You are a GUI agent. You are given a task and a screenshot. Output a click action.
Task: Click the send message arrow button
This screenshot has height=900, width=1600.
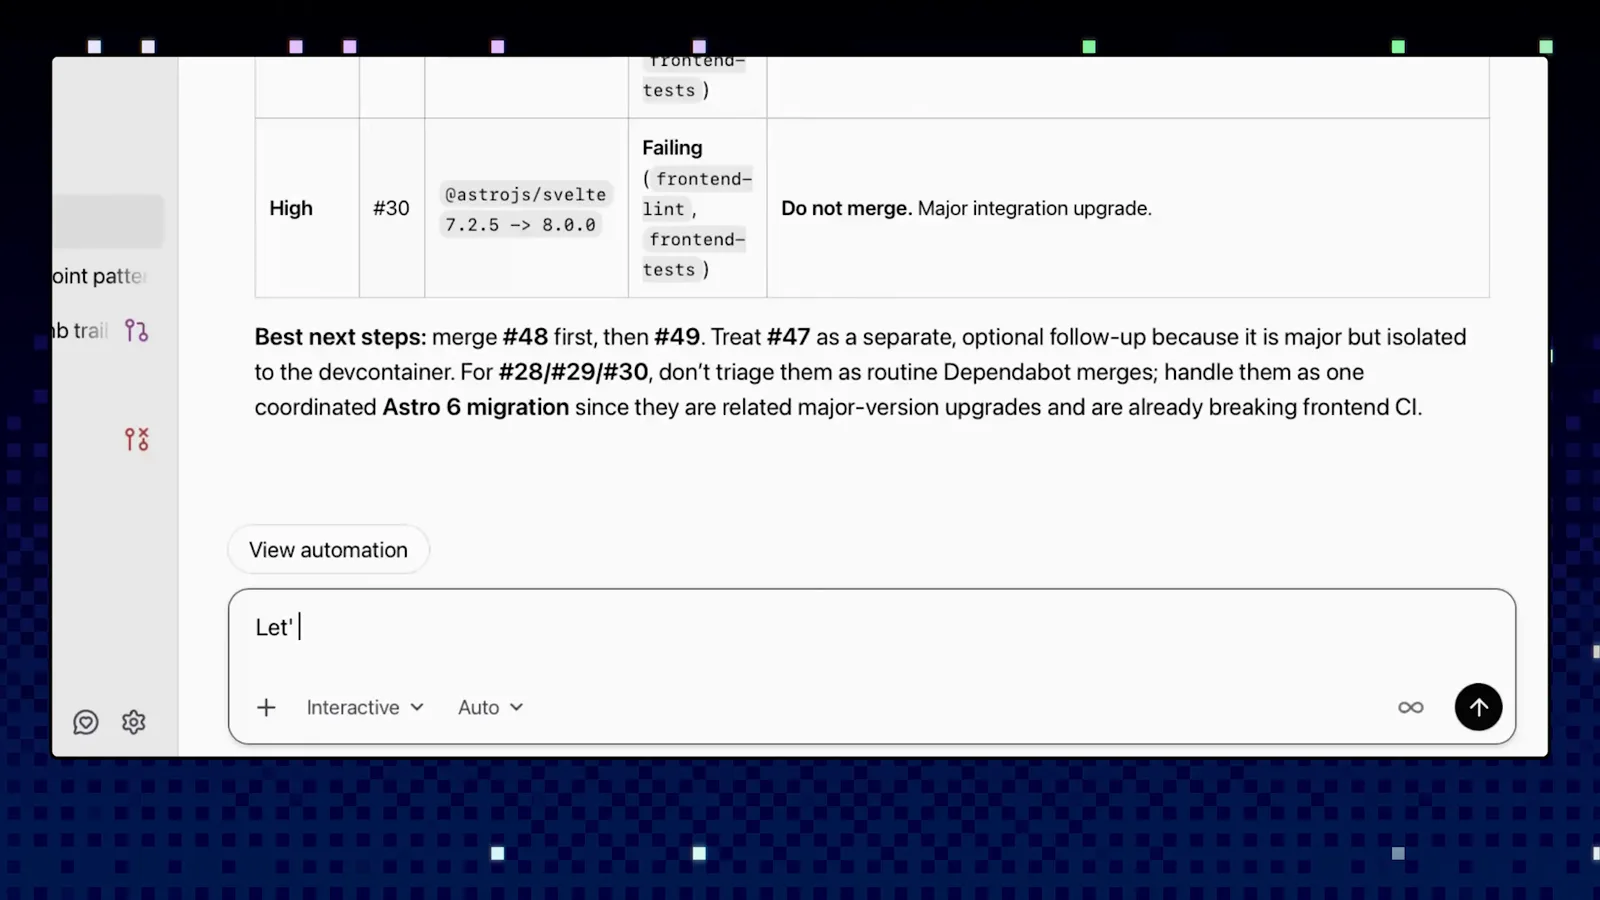pos(1478,707)
